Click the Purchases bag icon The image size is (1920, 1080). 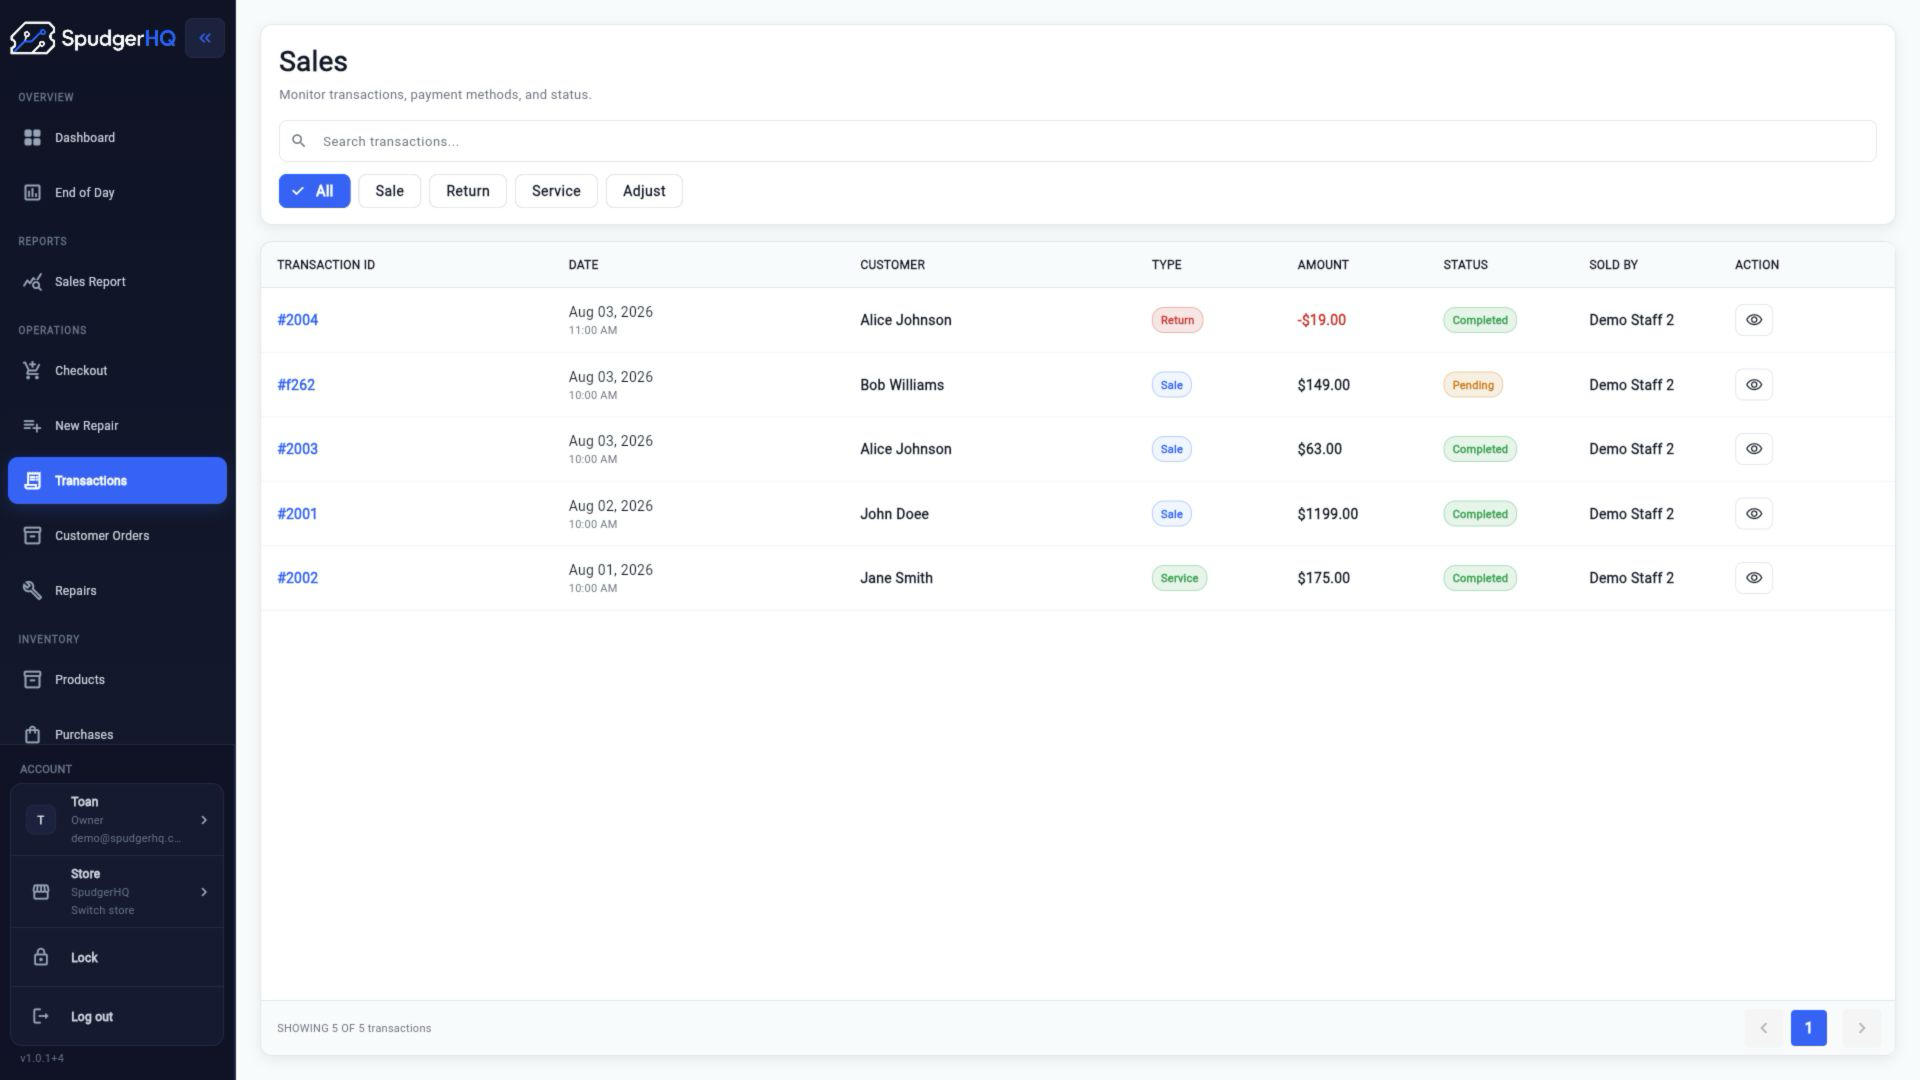pyautogui.click(x=32, y=734)
